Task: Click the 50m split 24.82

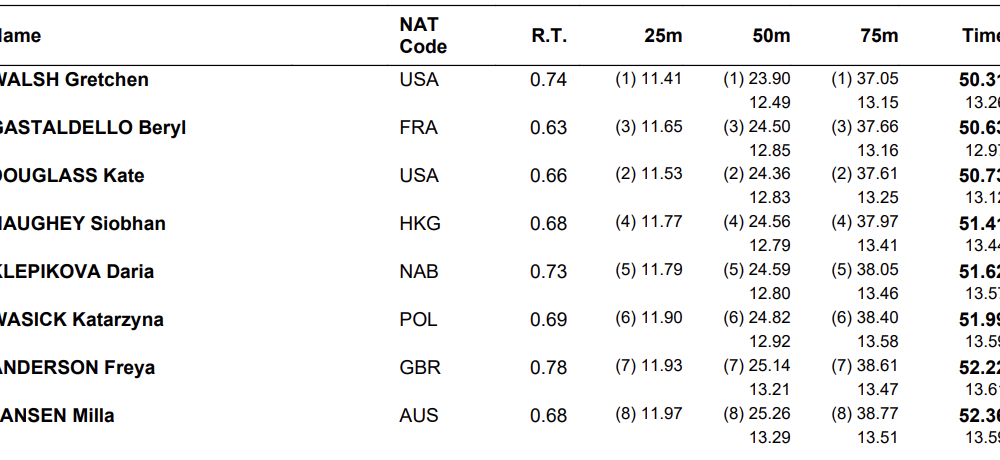Action: [769, 319]
